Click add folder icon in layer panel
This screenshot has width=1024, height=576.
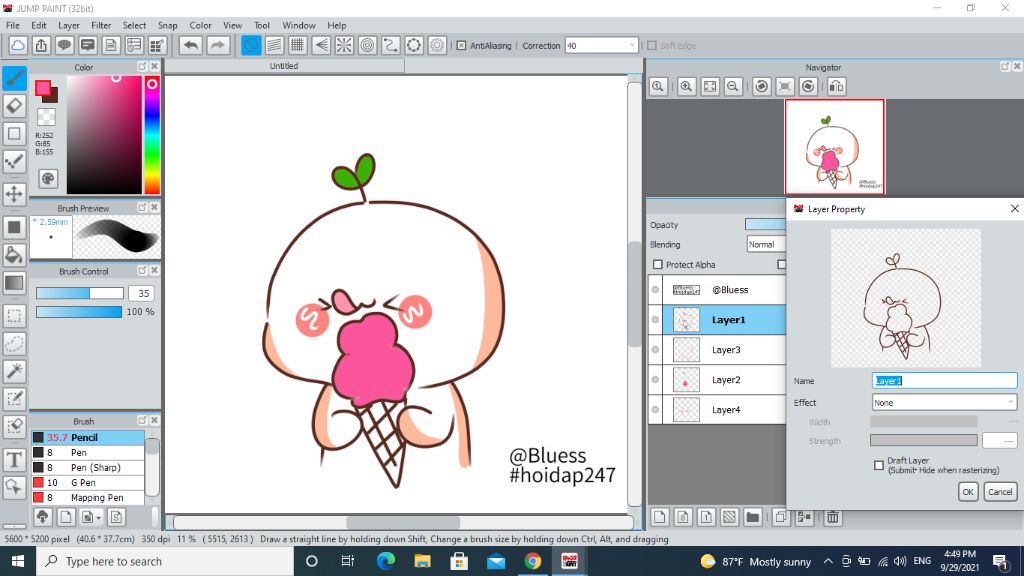click(x=752, y=517)
